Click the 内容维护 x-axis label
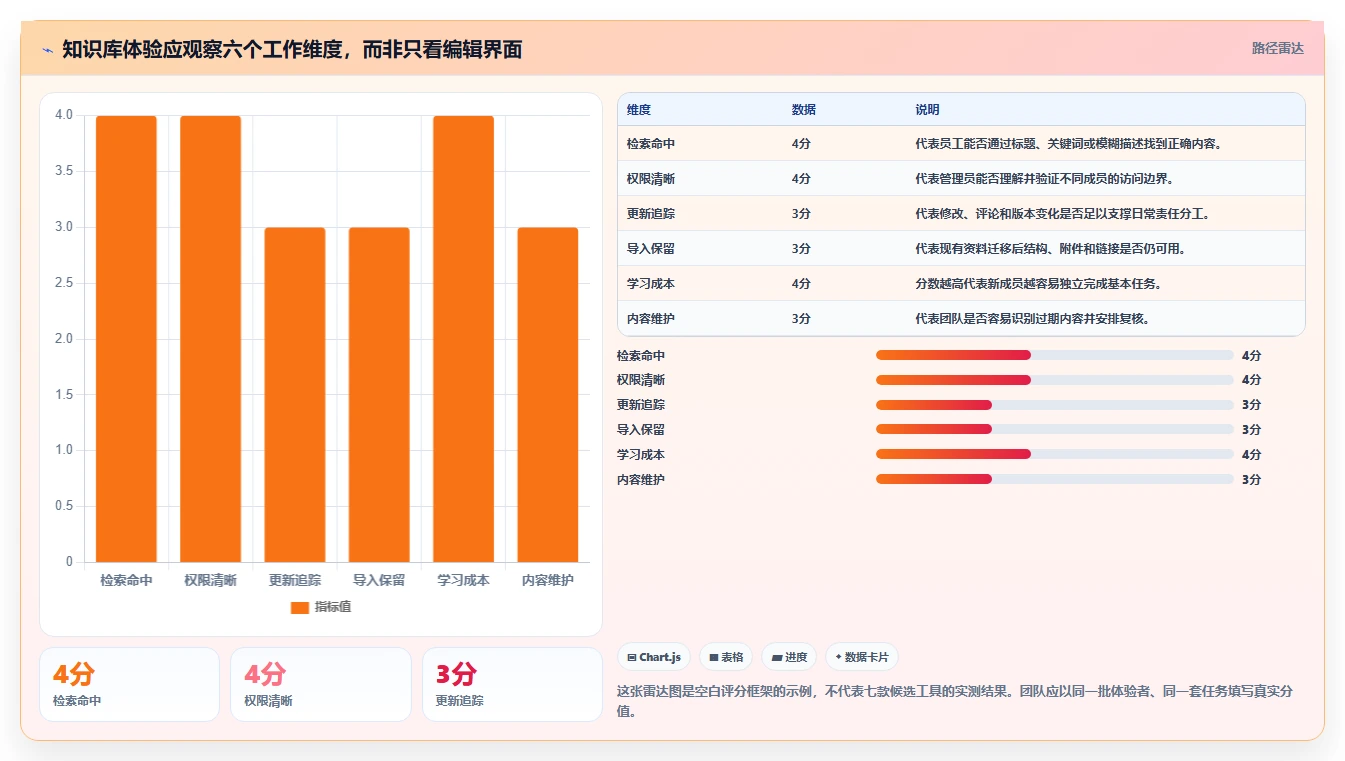Viewport: 1345px width, 761px height. [548, 580]
